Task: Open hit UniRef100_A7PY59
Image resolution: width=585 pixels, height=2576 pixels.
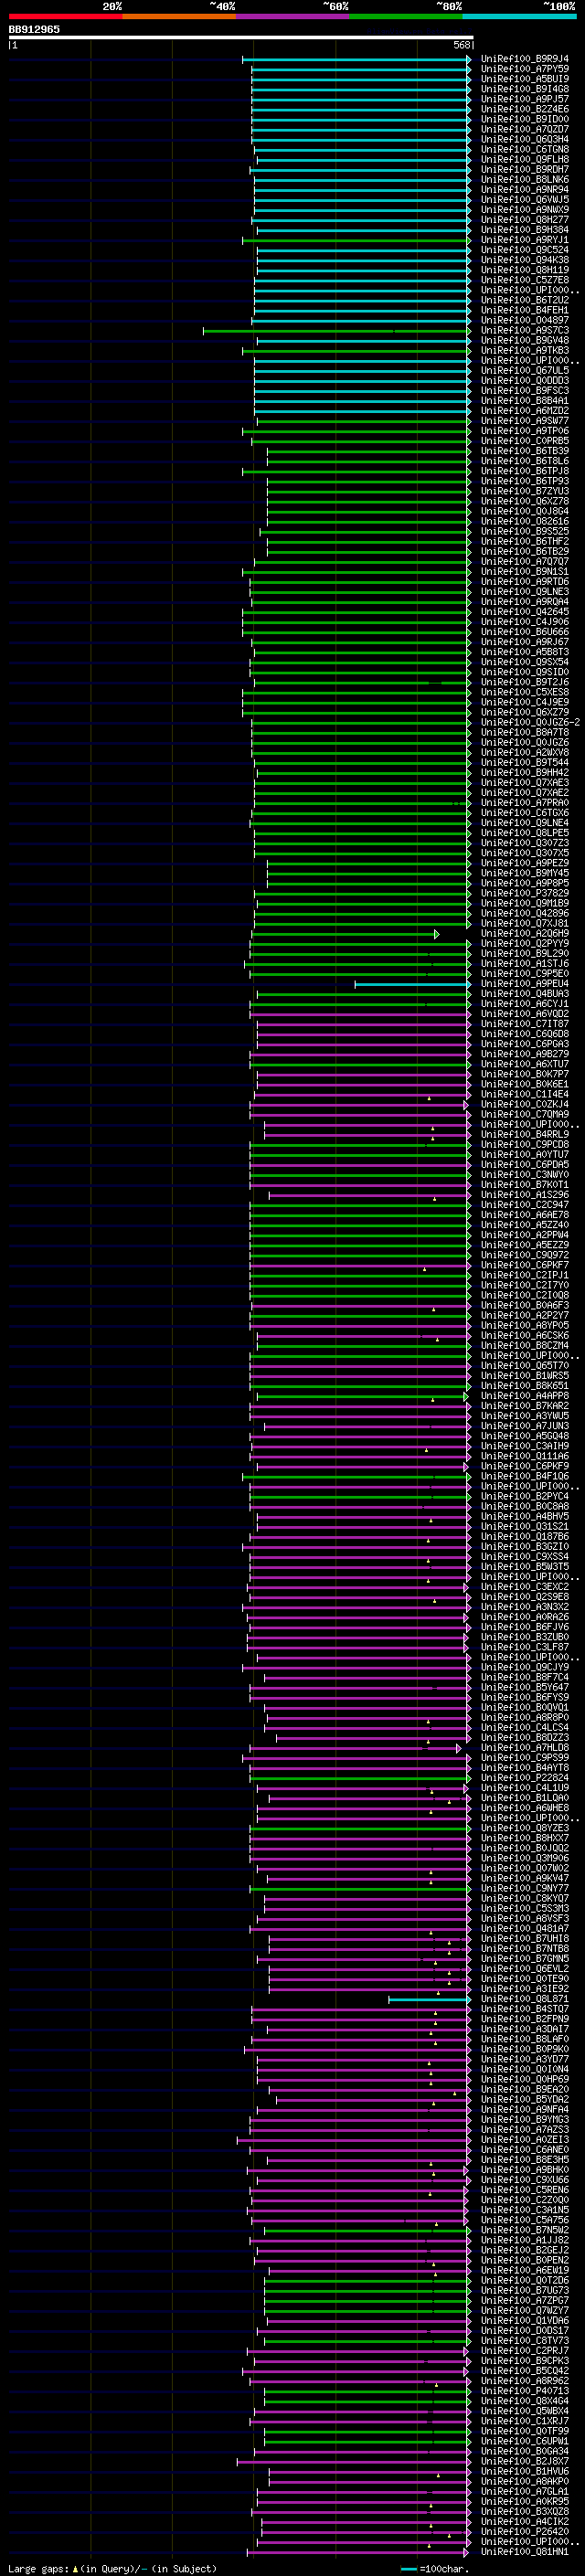Action: [524, 69]
